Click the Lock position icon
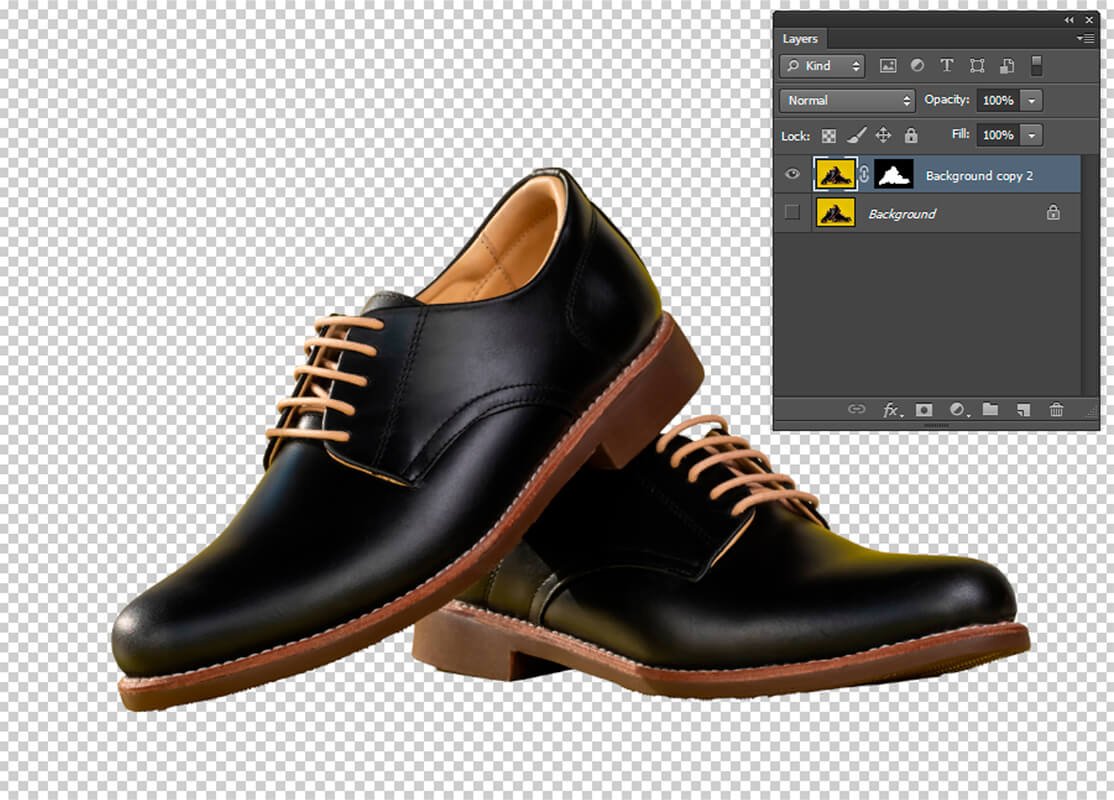 click(x=882, y=135)
